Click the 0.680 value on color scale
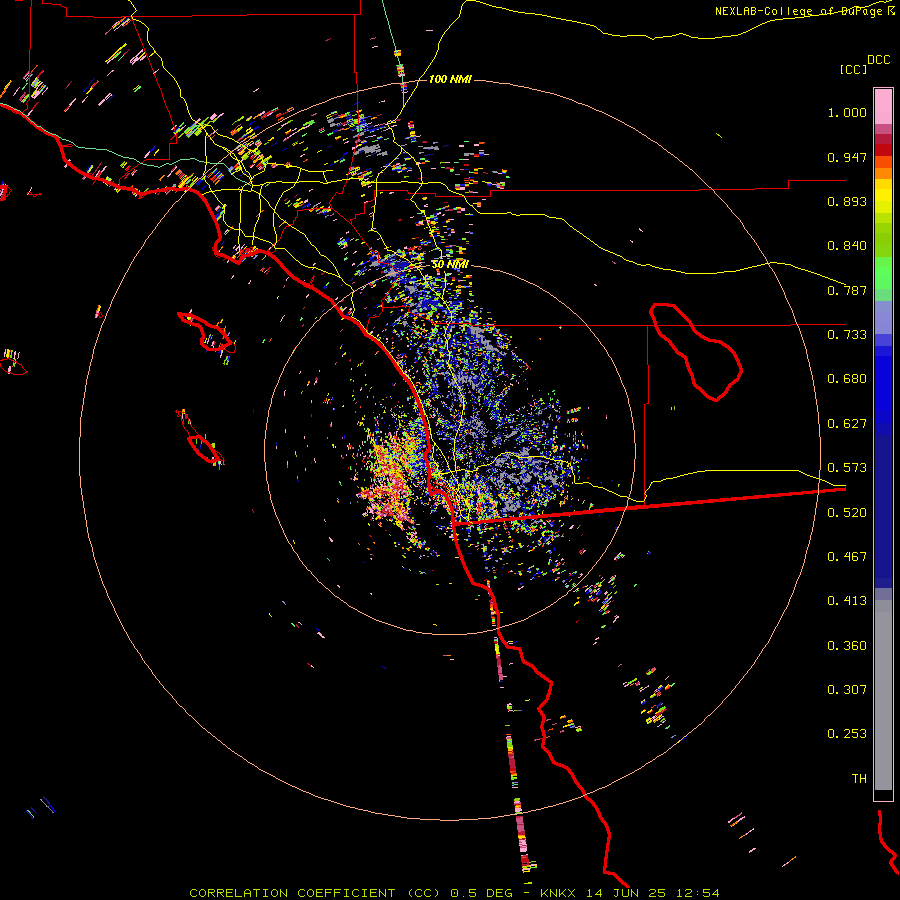This screenshot has height=900, width=900. [847, 379]
